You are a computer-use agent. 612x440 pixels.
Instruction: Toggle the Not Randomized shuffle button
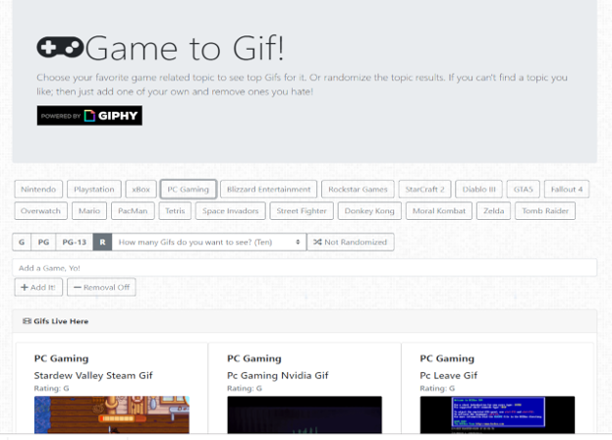pyautogui.click(x=350, y=242)
